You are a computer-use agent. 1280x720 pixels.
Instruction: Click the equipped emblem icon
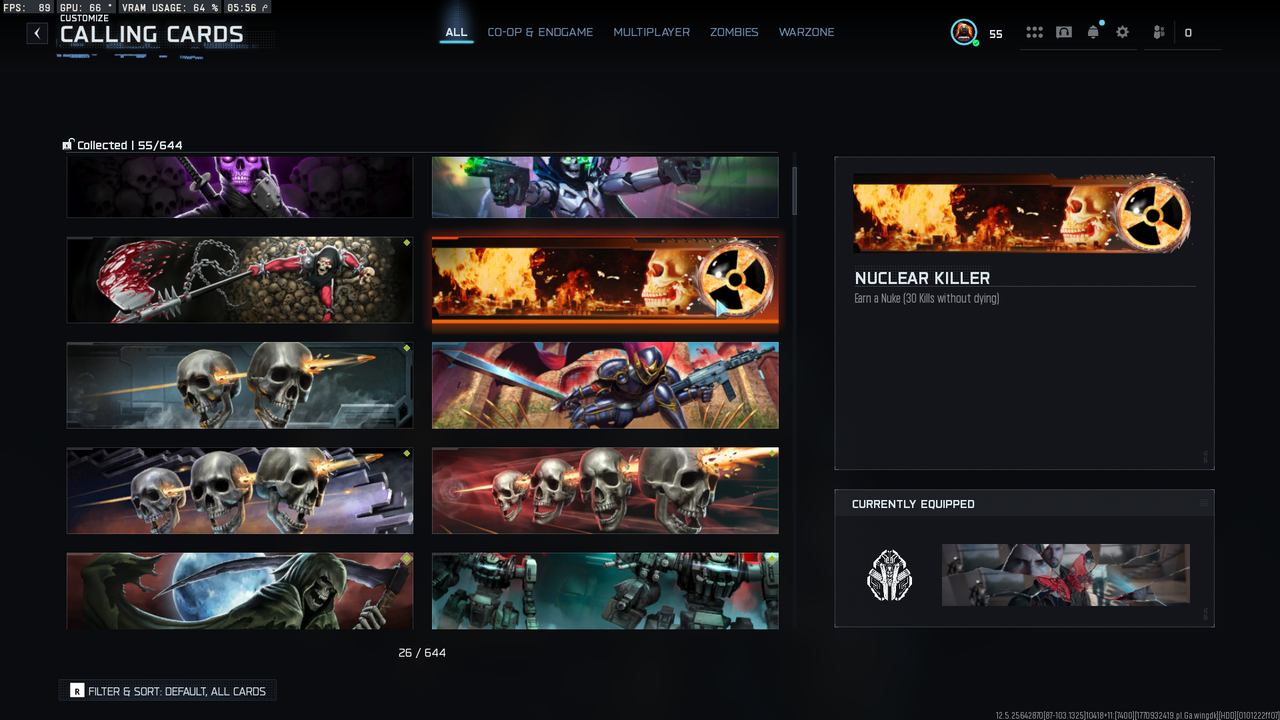888,575
